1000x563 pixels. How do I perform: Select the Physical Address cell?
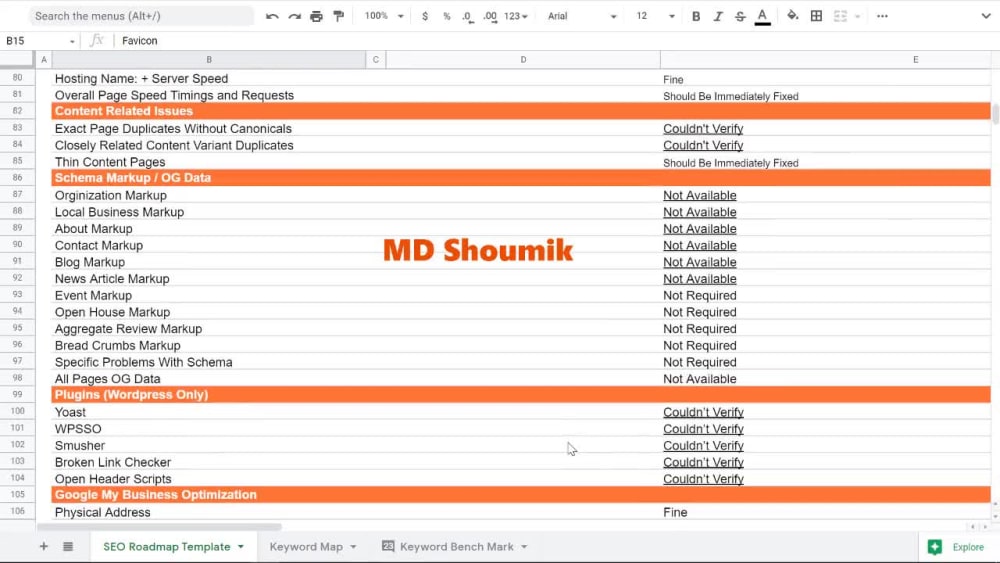(209, 512)
